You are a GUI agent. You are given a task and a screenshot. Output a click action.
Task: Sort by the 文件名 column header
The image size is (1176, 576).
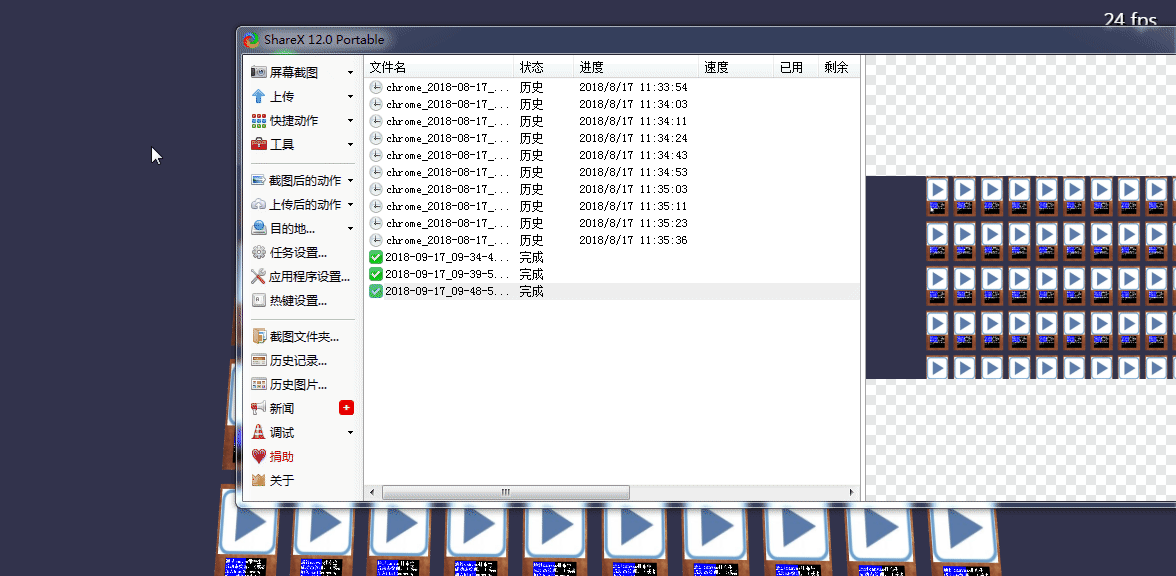(x=439, y=68)
